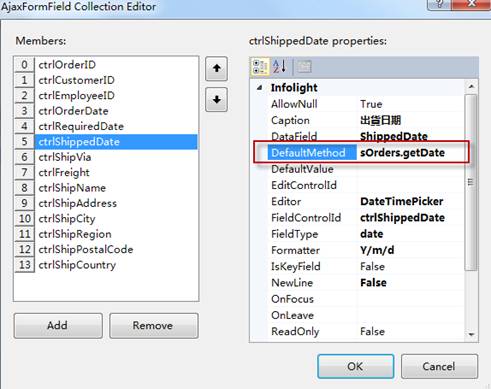Click the Formatter value Y/m/d
The image size is (491, 389).
377,250
